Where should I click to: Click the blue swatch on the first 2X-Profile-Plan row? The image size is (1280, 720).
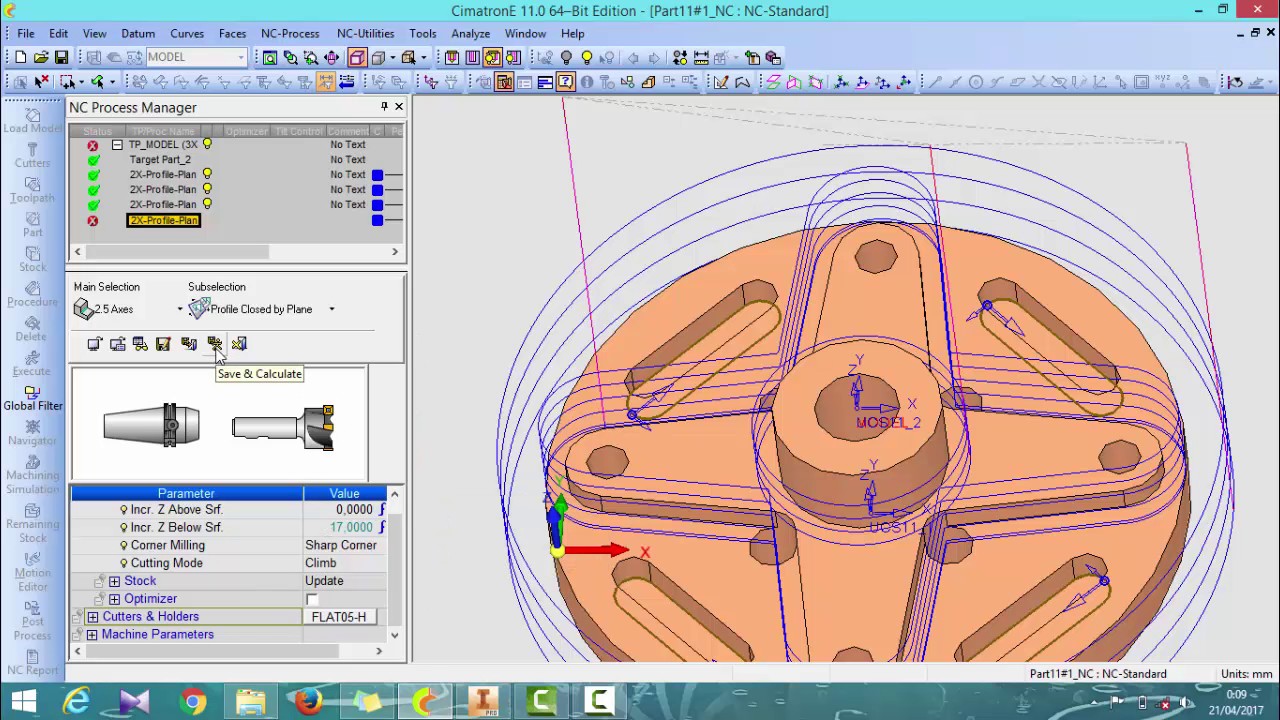[x=377, y=175]
